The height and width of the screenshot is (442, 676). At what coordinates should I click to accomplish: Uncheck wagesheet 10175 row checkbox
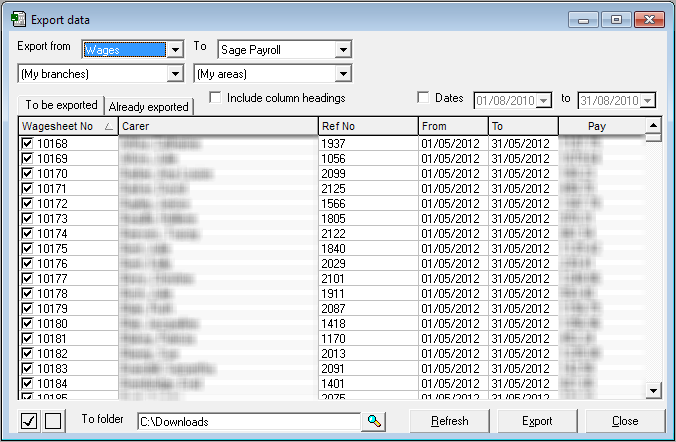(x=27, y=248)
